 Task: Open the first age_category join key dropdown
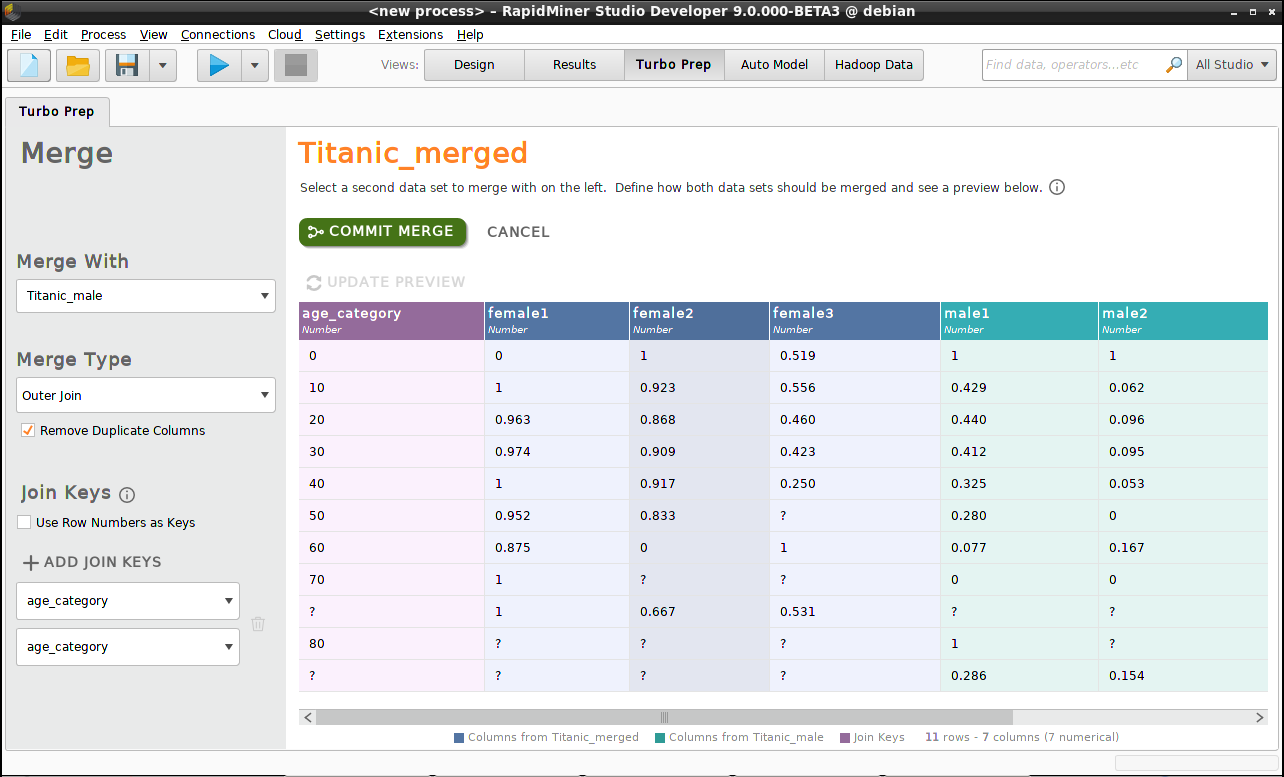pyautogui.click(x=127, y=600)
